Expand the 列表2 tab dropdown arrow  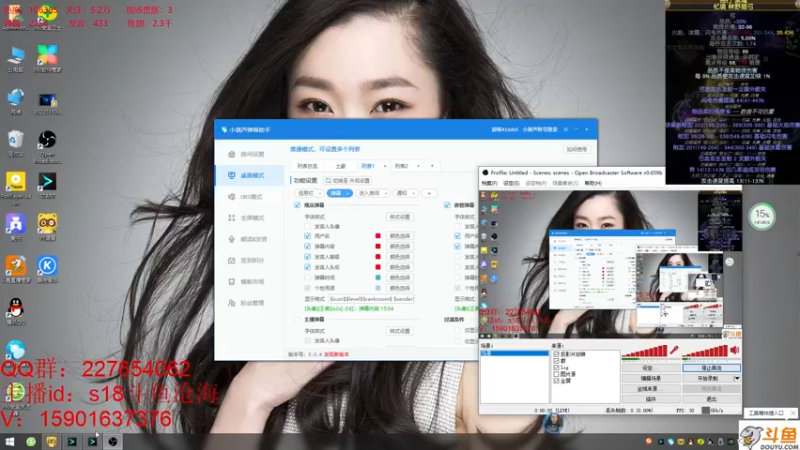(418, 166)
